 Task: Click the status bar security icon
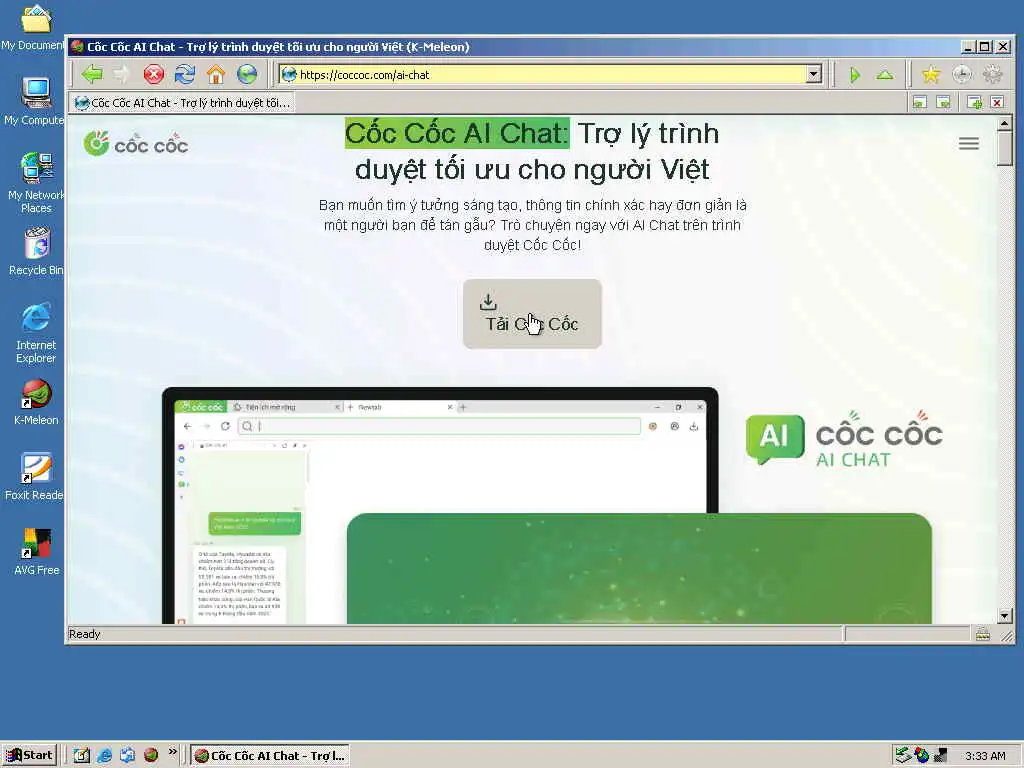click(983, 634)
